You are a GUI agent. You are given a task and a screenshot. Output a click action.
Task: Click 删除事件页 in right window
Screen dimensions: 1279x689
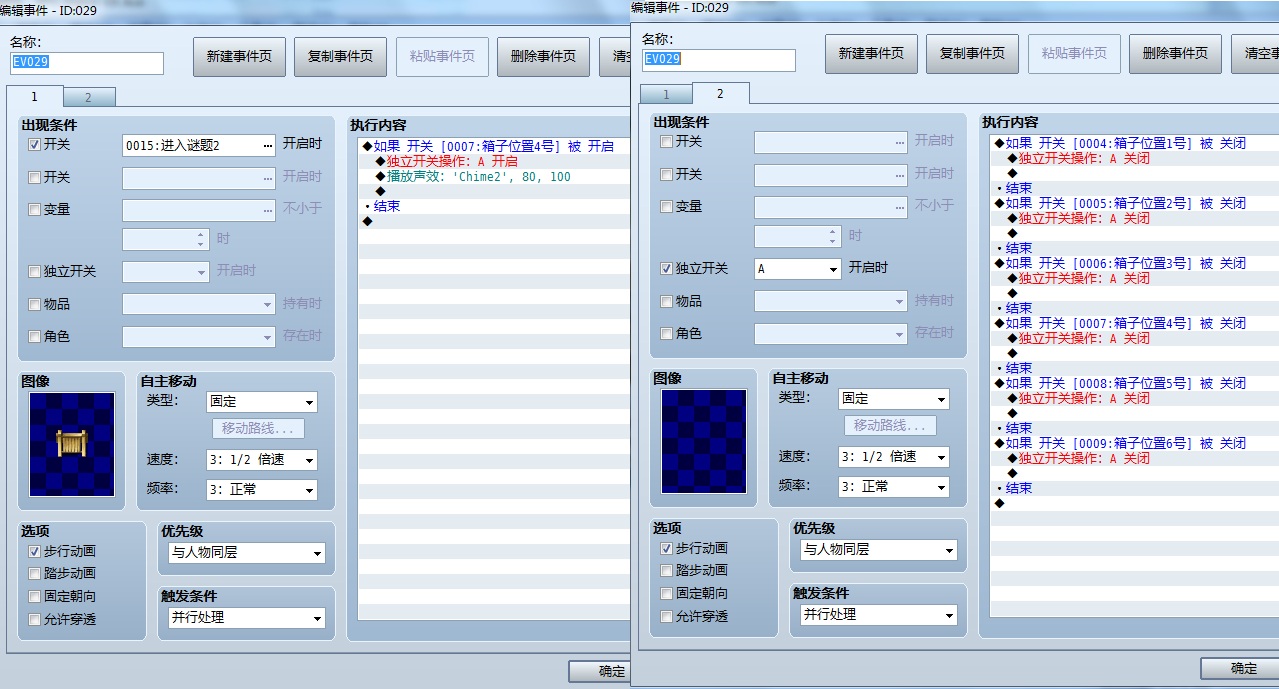(1175, 54)
